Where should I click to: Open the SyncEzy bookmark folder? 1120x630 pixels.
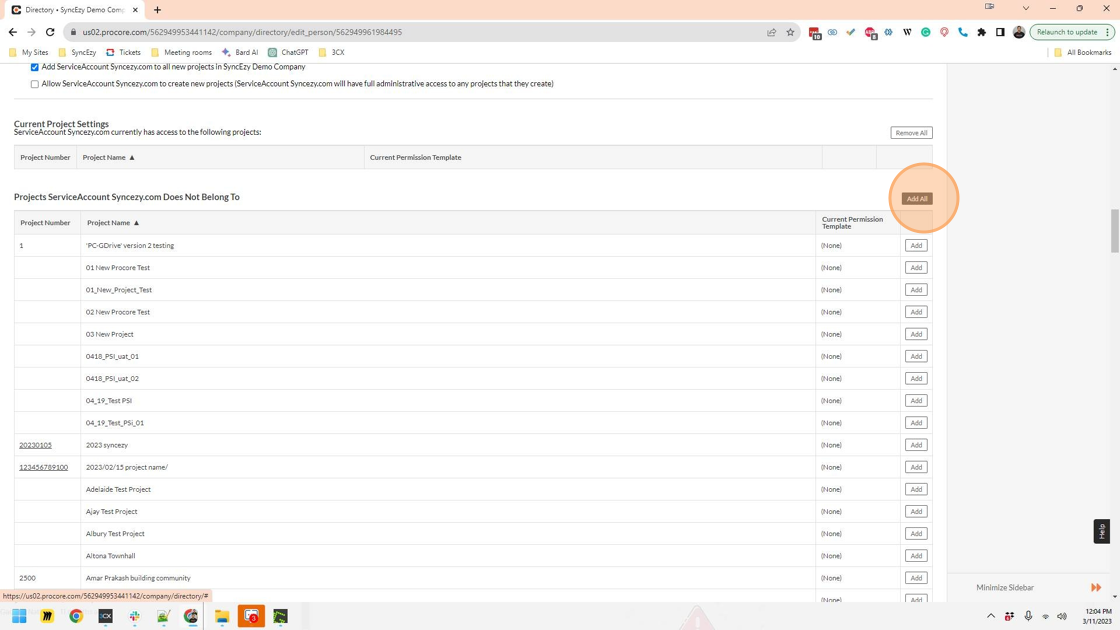tap(77, 52)
